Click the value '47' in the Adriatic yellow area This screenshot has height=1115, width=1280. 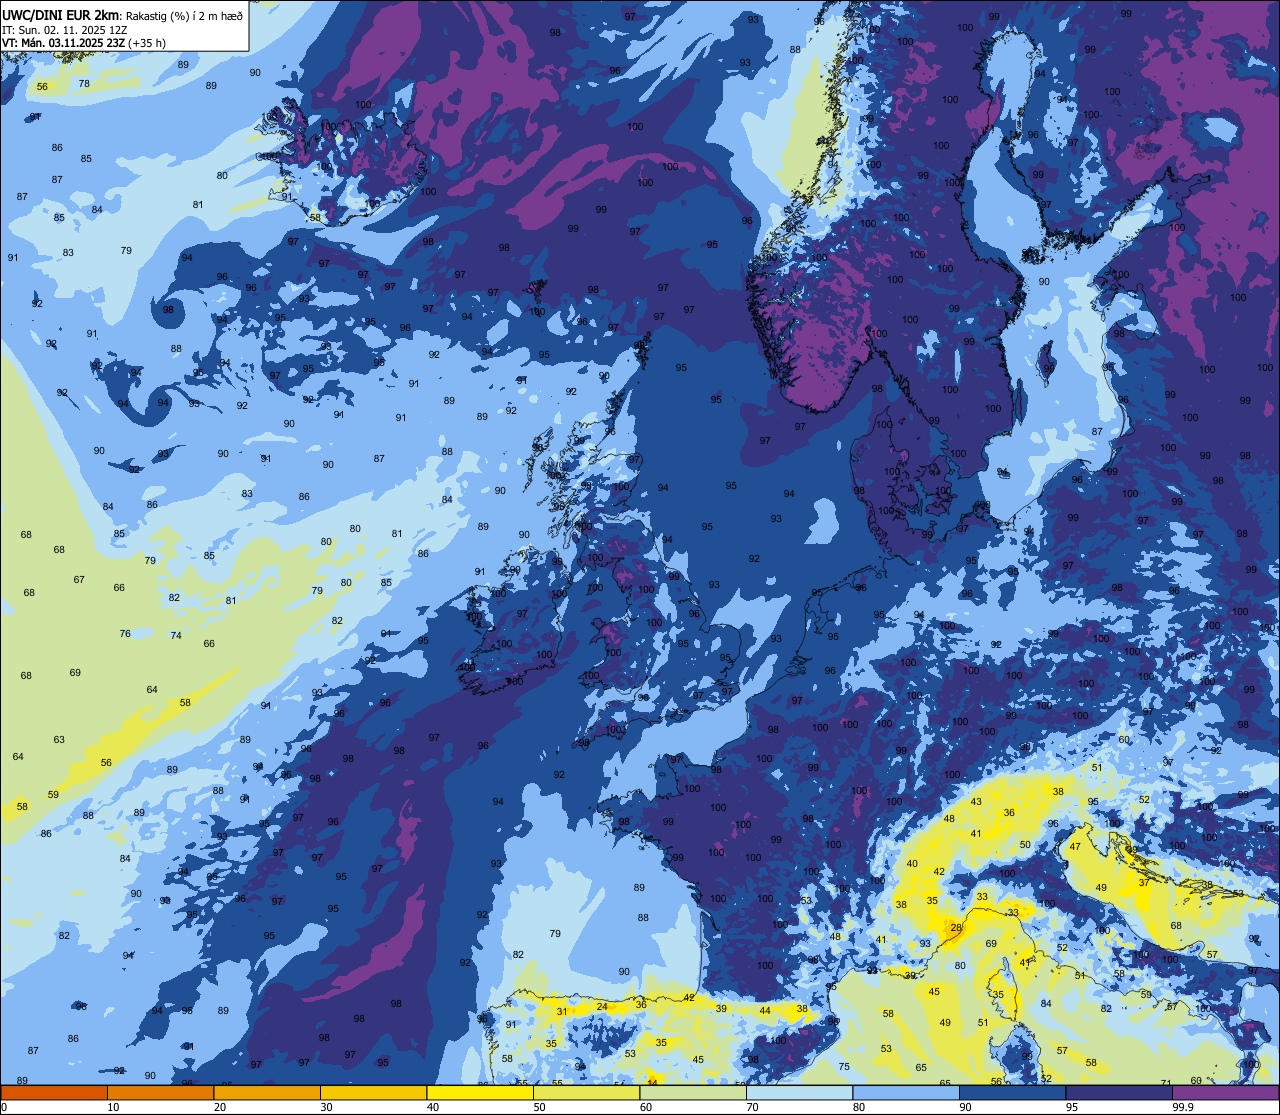click(x=1075, y=846)
